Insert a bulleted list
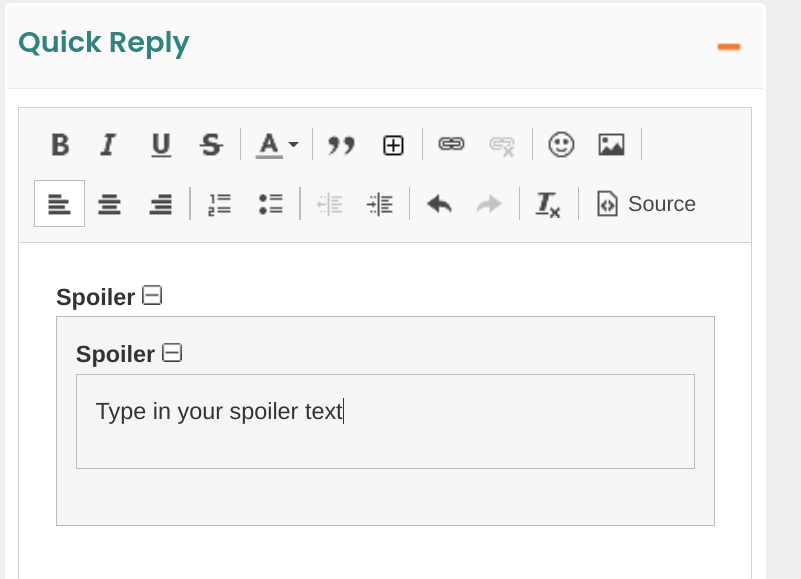The image size is (801, 579). click(270, 204)
